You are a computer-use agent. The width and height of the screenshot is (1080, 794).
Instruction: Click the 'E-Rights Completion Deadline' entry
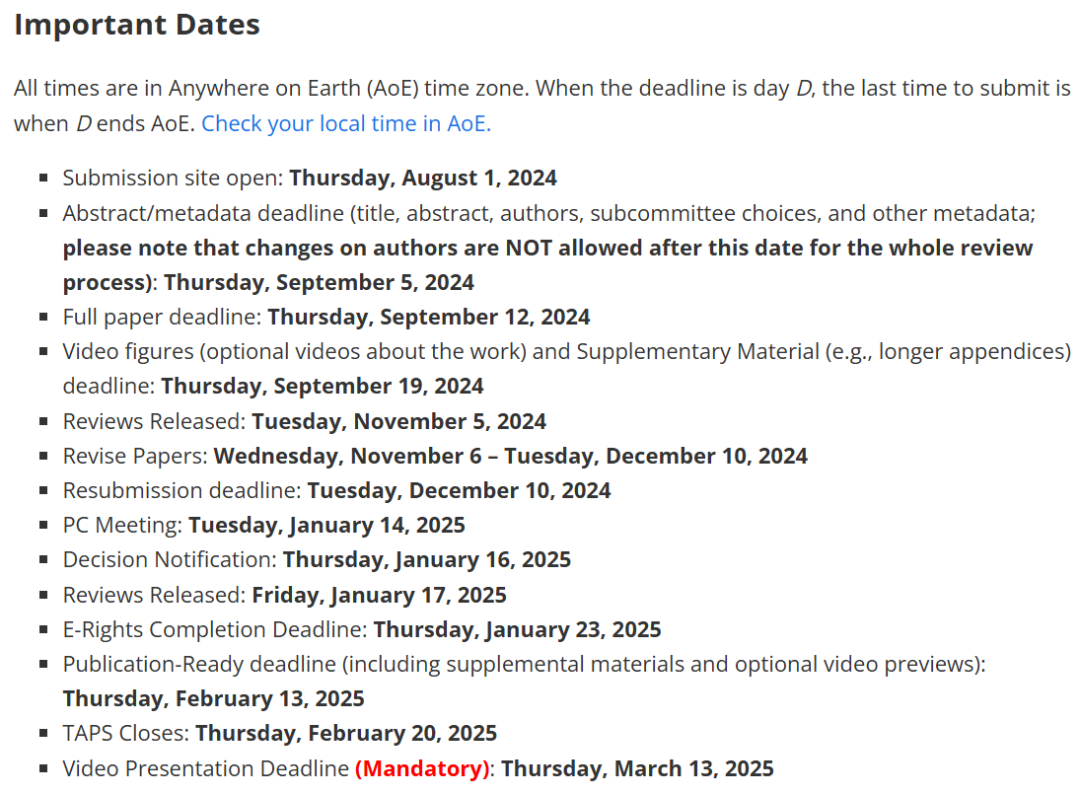[x=361, y=629]
